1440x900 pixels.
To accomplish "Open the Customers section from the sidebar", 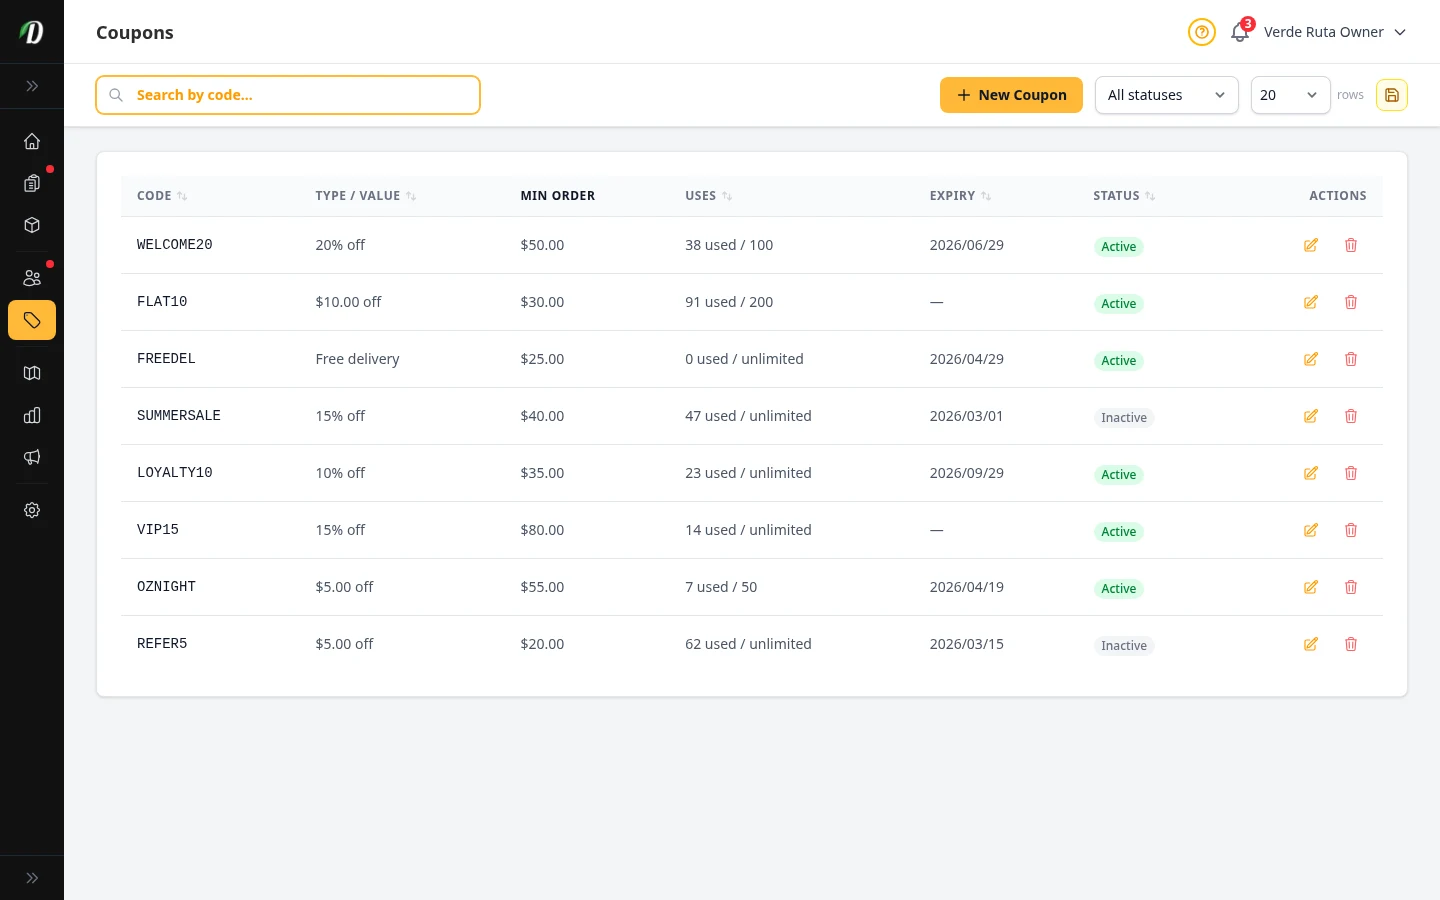I will (32, 278).
